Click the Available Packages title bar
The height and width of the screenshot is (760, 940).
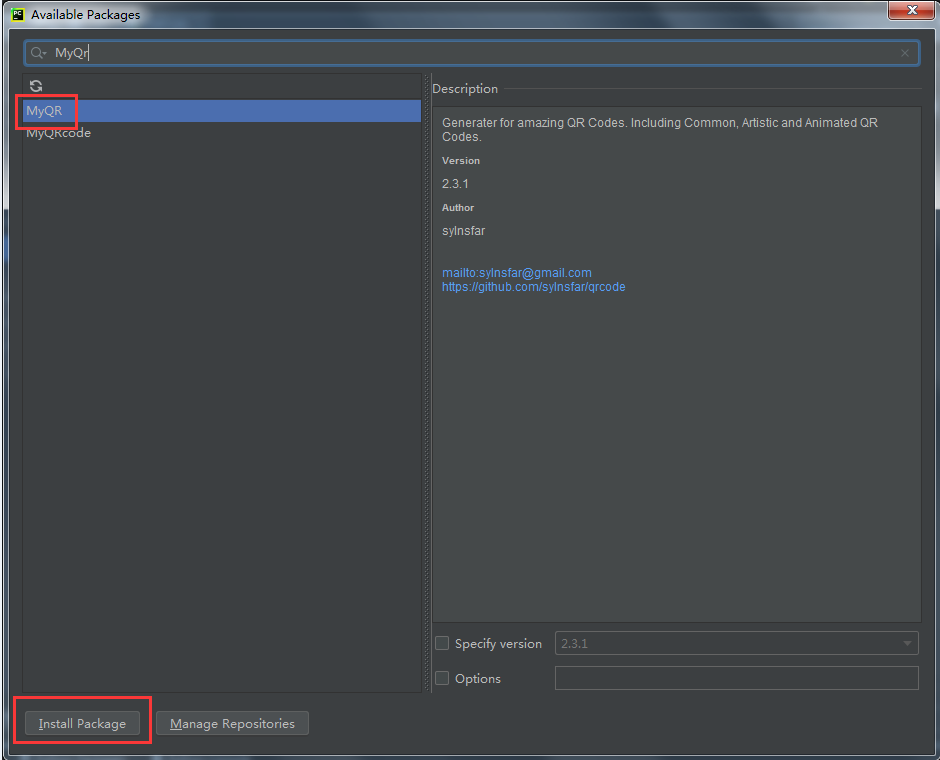pyautogui.click(x=450, y=14)
